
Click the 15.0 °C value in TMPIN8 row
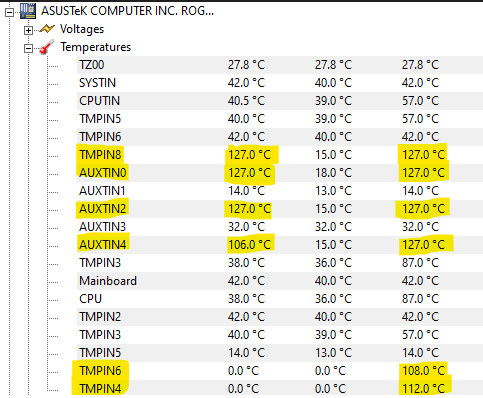[x=333, y=155]
